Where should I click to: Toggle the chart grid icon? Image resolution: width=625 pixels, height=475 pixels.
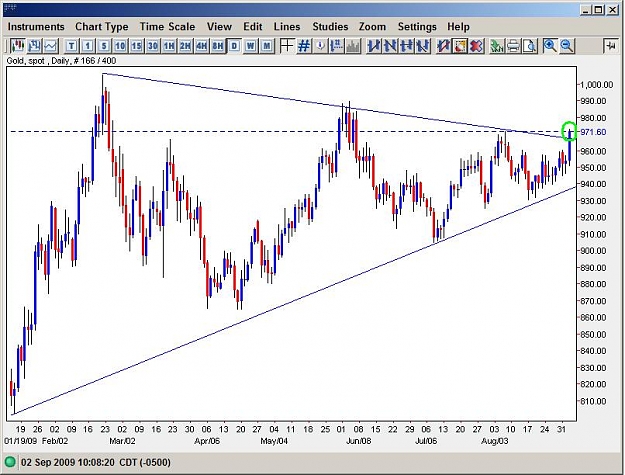[304, 46]
